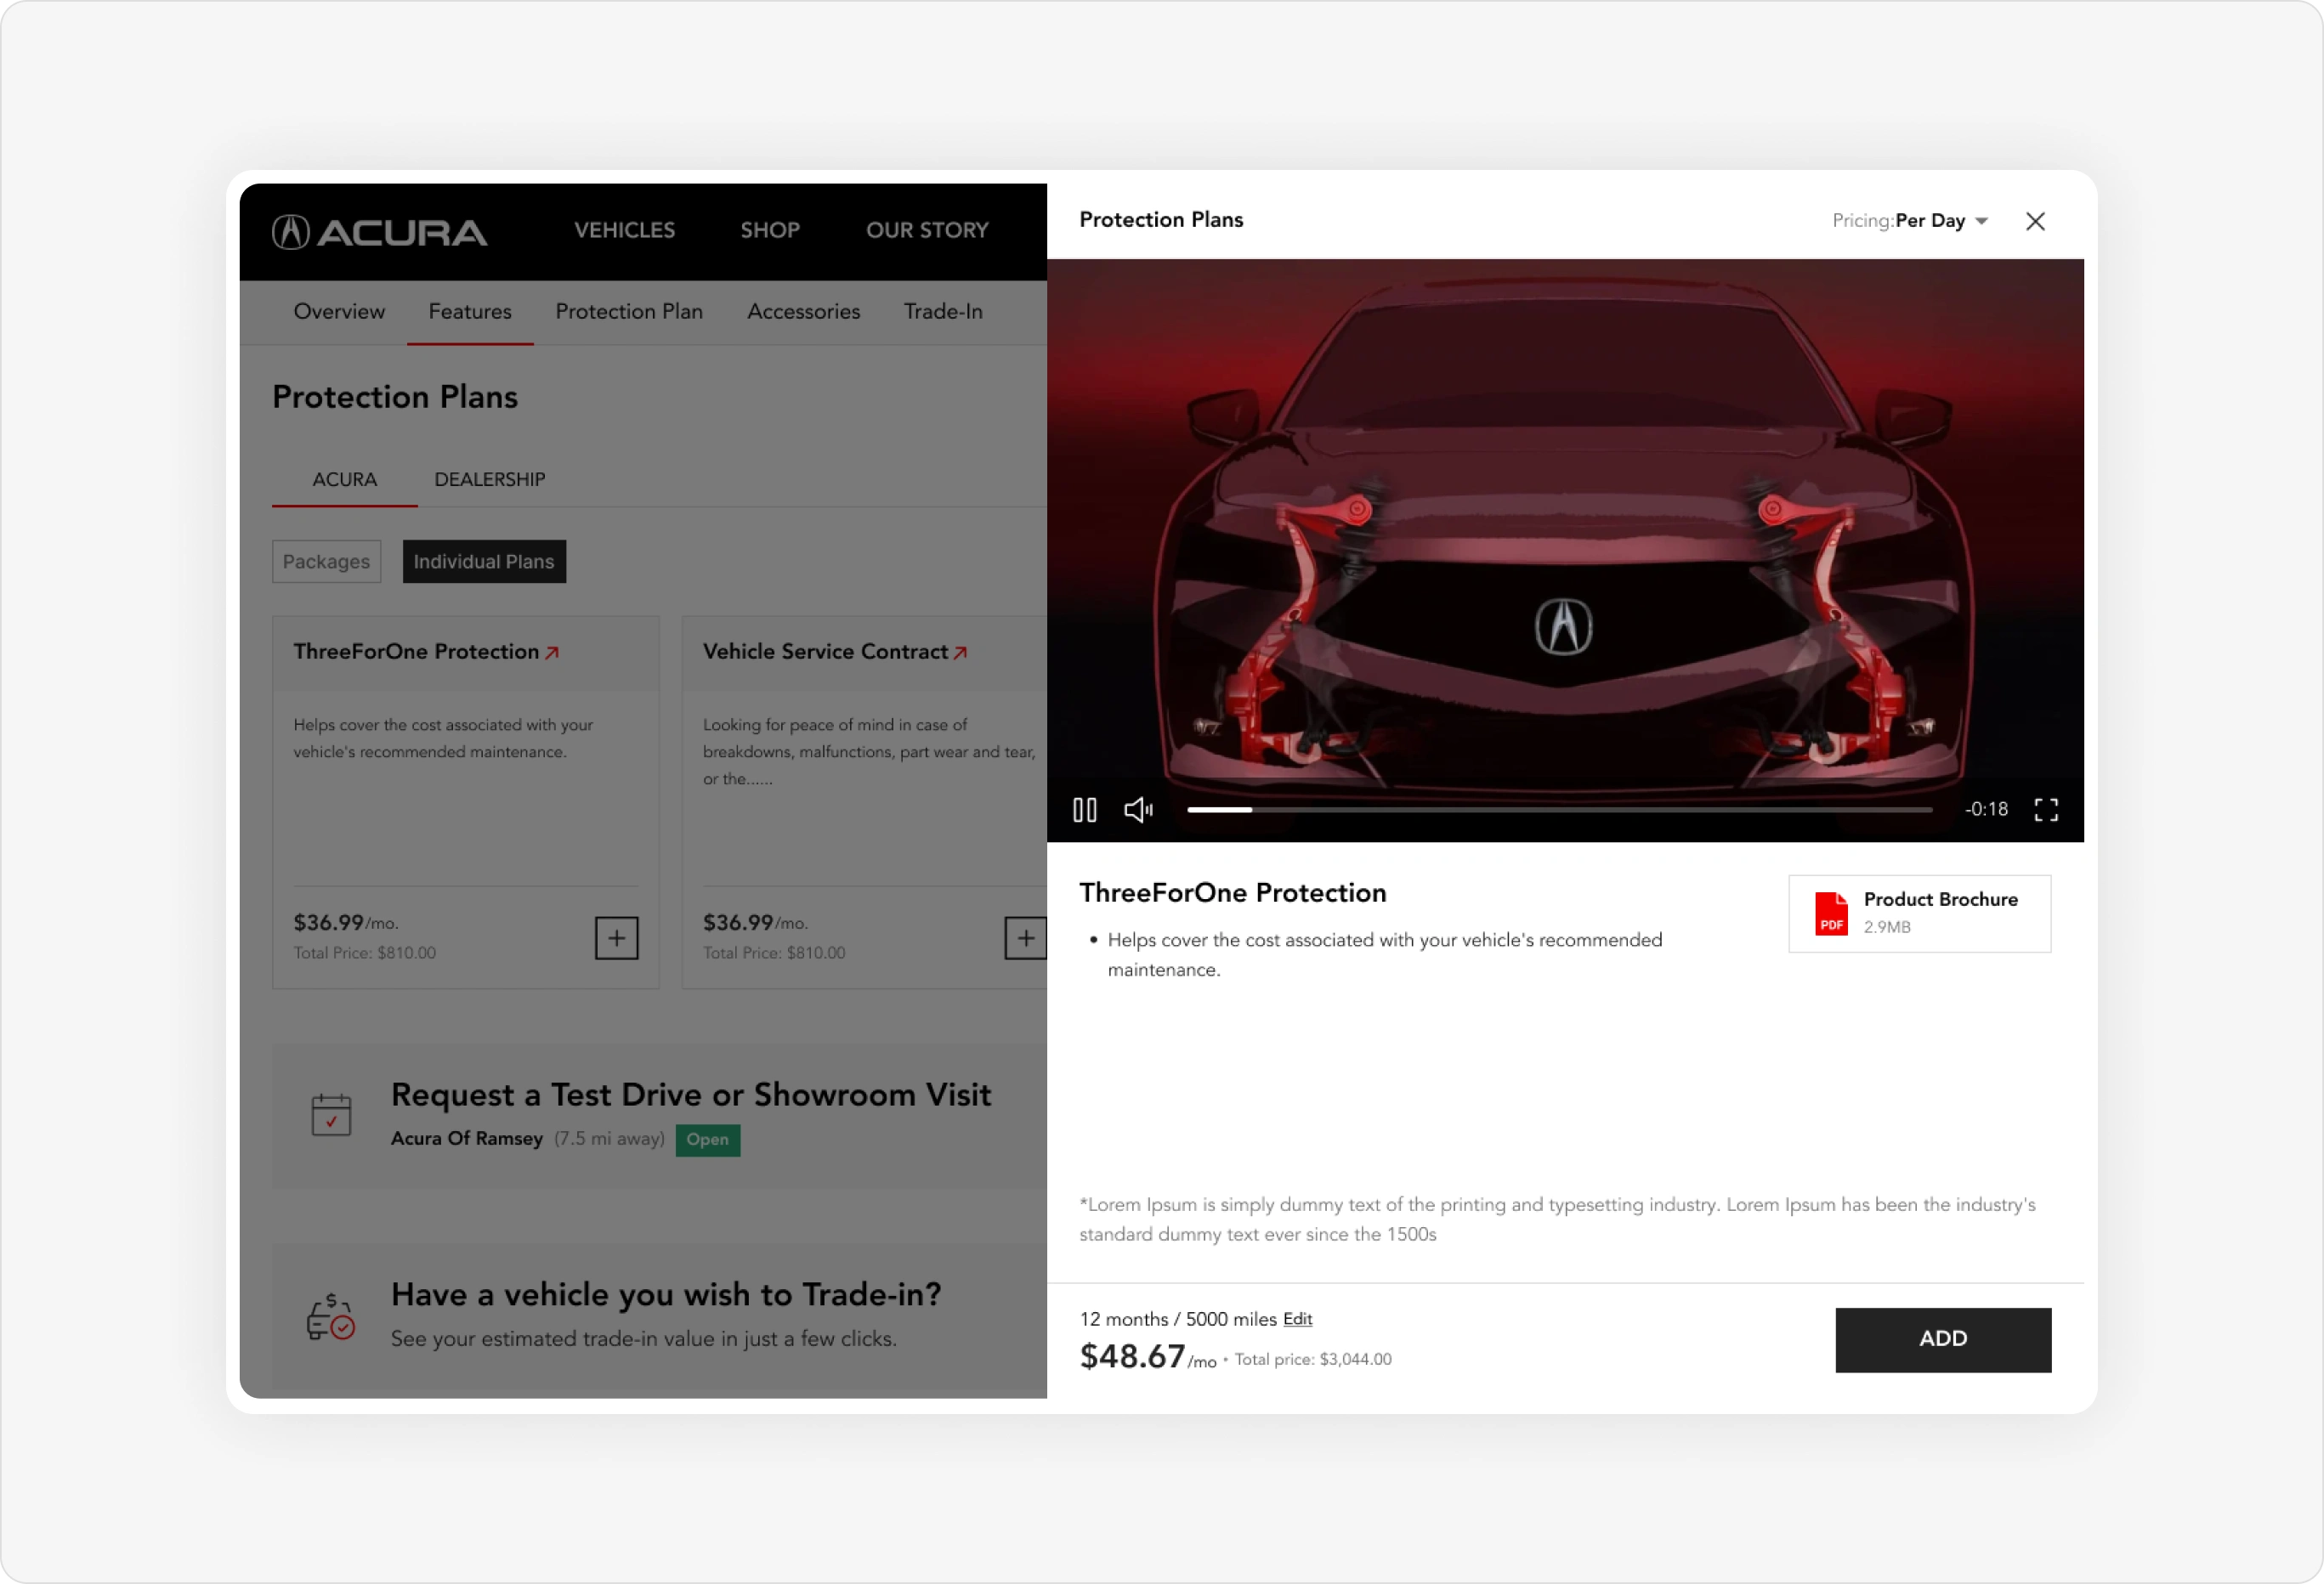Click ThreeForOne card $36.99/mo. price
The image size is (2324, 1584).
[345, 923]
